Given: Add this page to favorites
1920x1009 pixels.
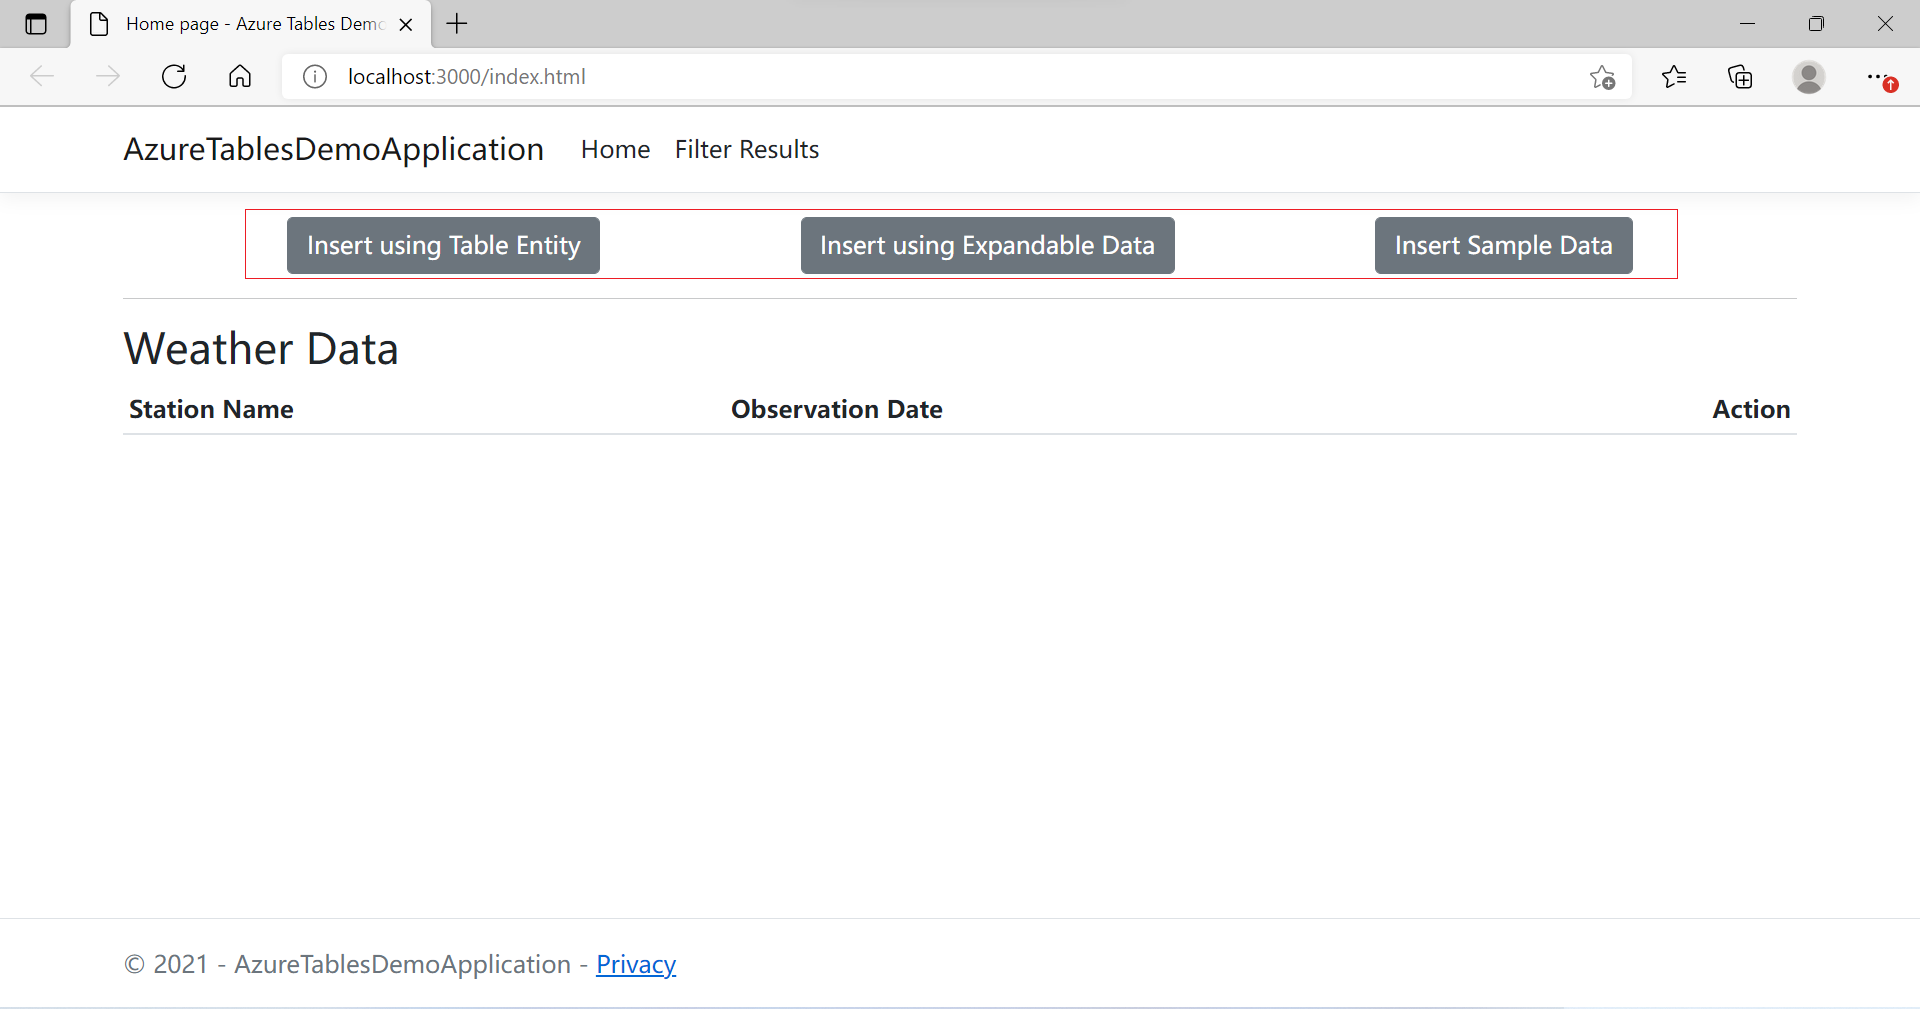Looking at the screenshot, I should (x=1602, y=77).
